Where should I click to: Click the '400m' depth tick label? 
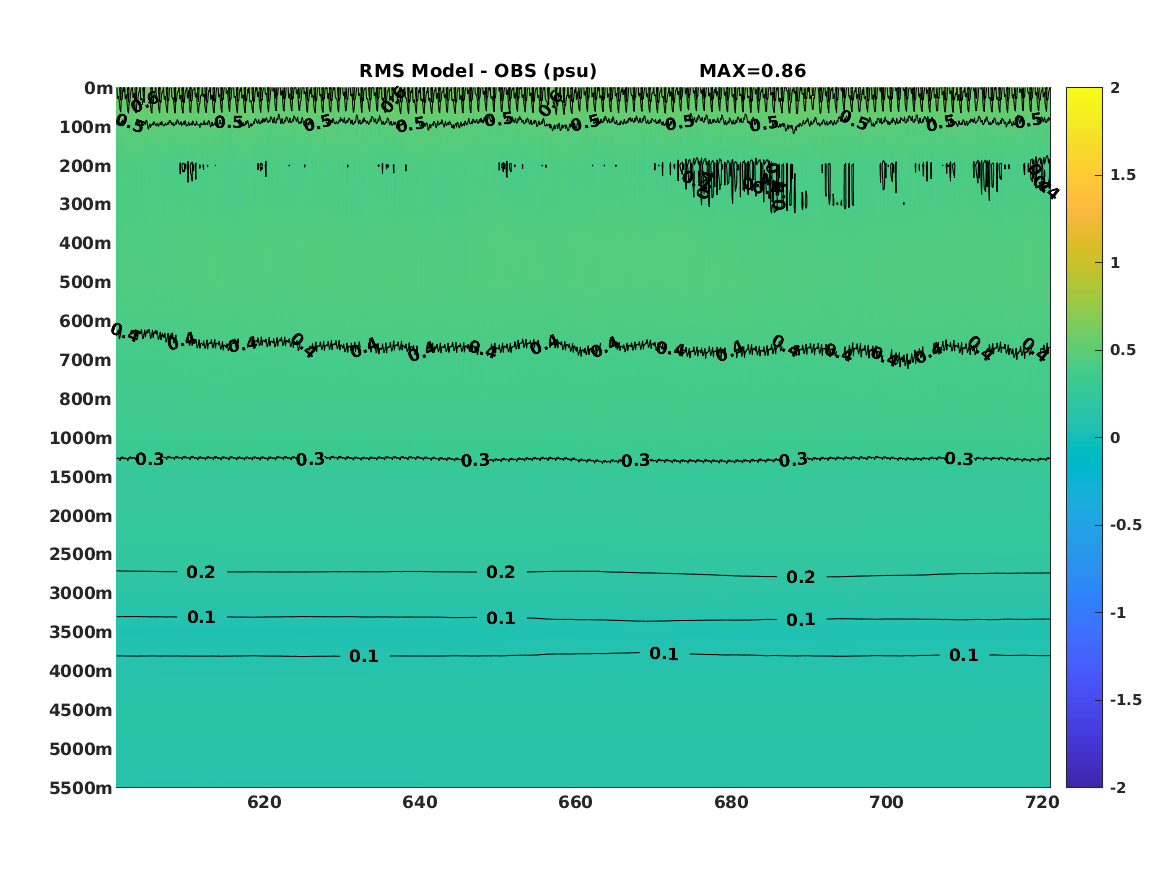(85, 243)
